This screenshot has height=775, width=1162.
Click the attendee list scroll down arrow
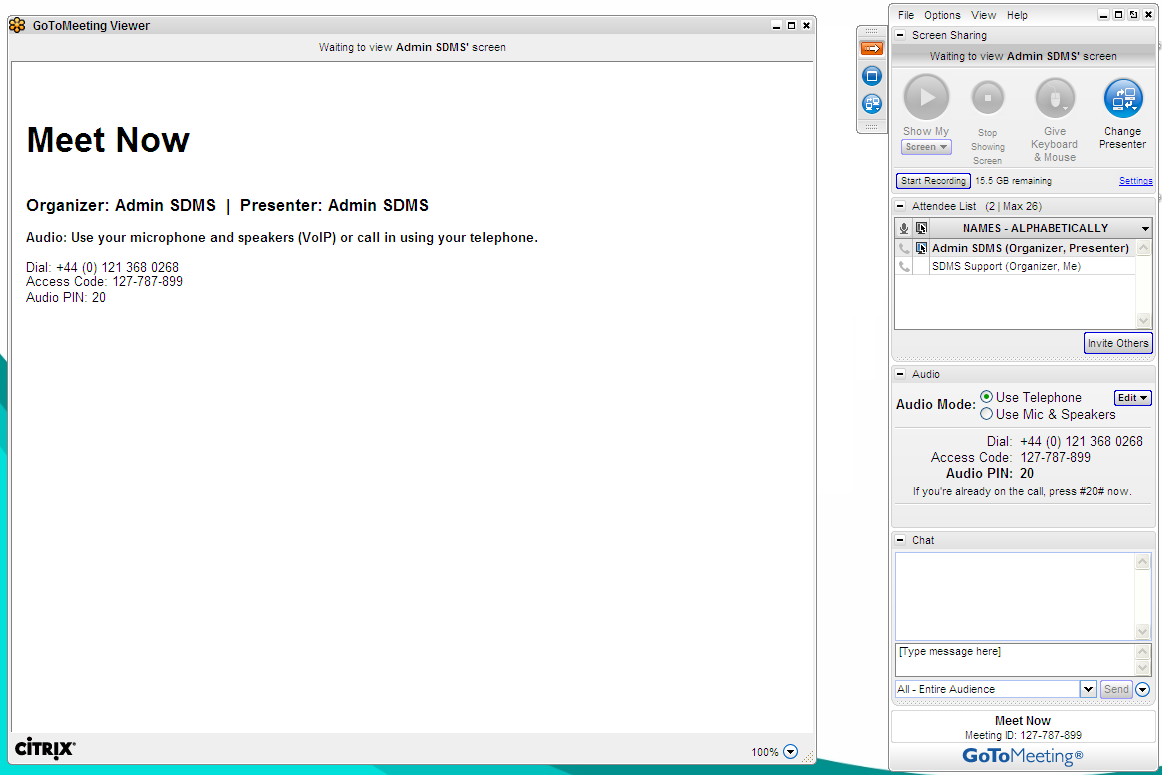1143,320
